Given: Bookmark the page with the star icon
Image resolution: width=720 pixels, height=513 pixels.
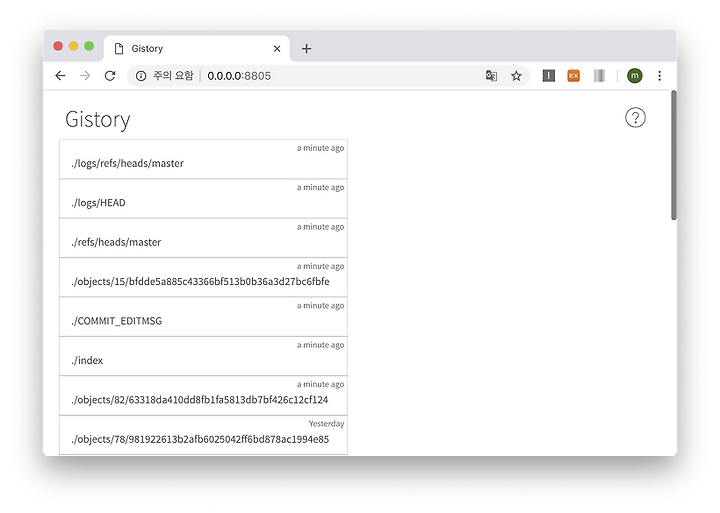Looking at the screenshot, I should pos(516,76).
